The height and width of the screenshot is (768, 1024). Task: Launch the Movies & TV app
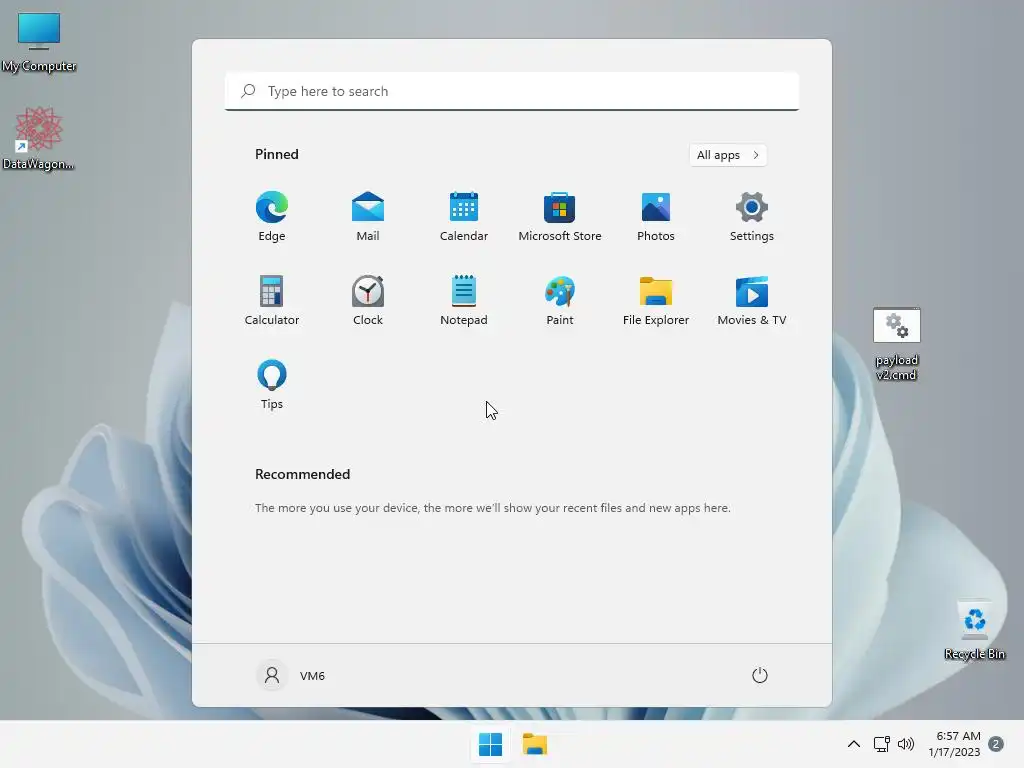click(x=752, y=300)
